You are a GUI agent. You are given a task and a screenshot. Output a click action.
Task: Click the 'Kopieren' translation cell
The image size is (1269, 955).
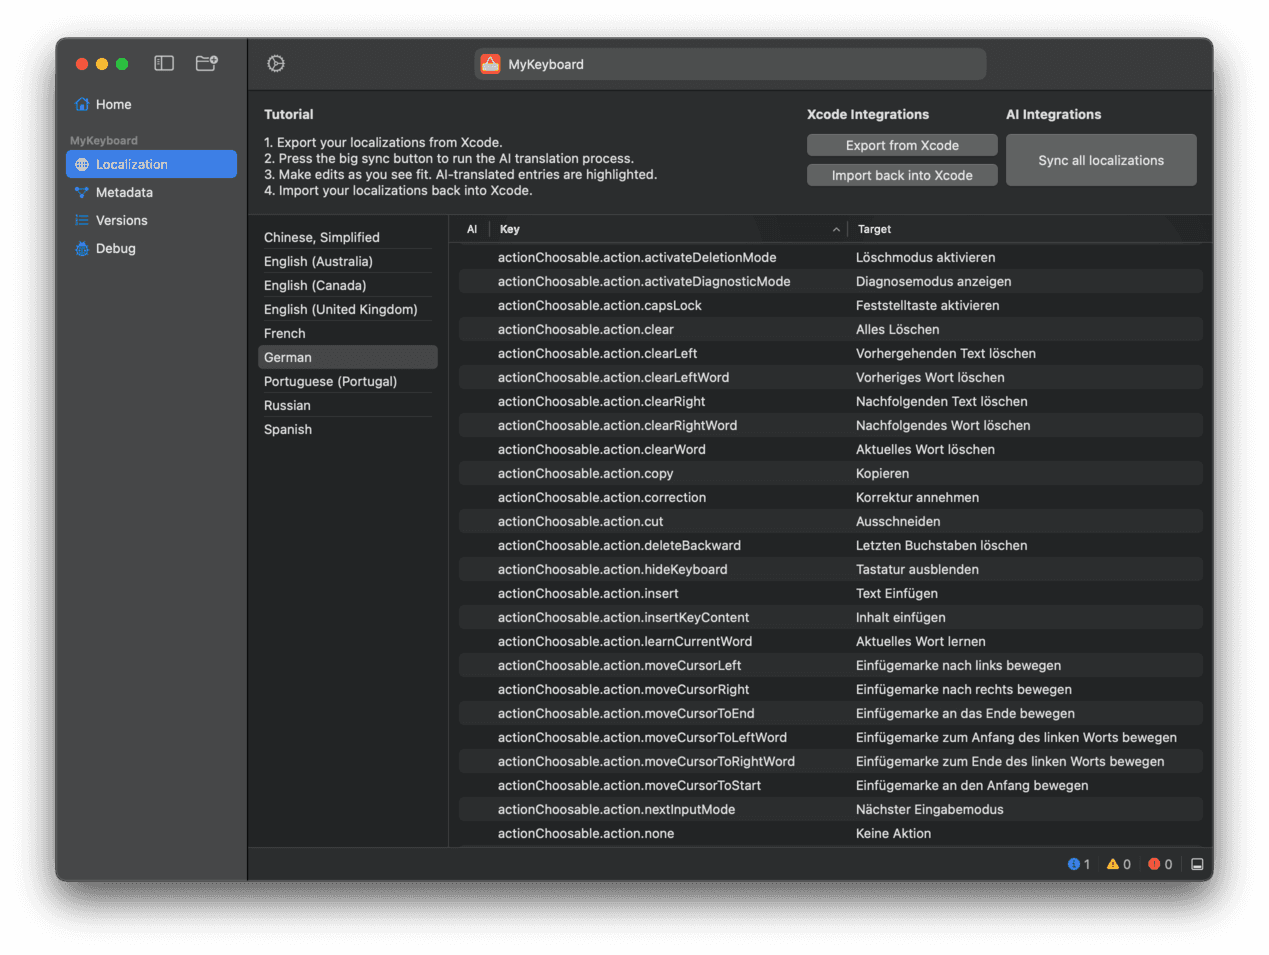(882, 473)
